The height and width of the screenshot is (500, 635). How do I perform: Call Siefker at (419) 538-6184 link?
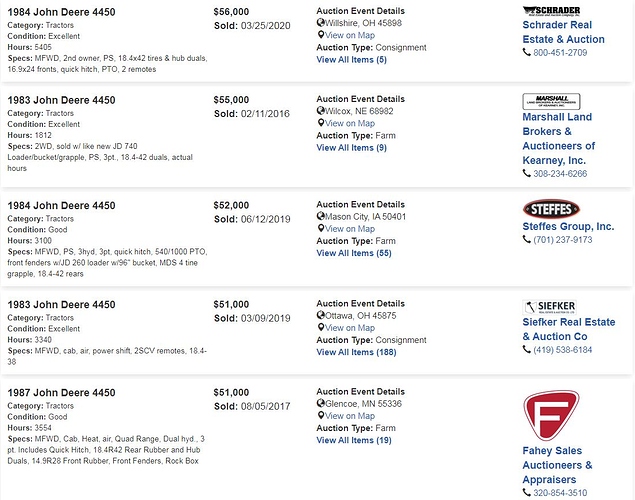tap(563, 350)
